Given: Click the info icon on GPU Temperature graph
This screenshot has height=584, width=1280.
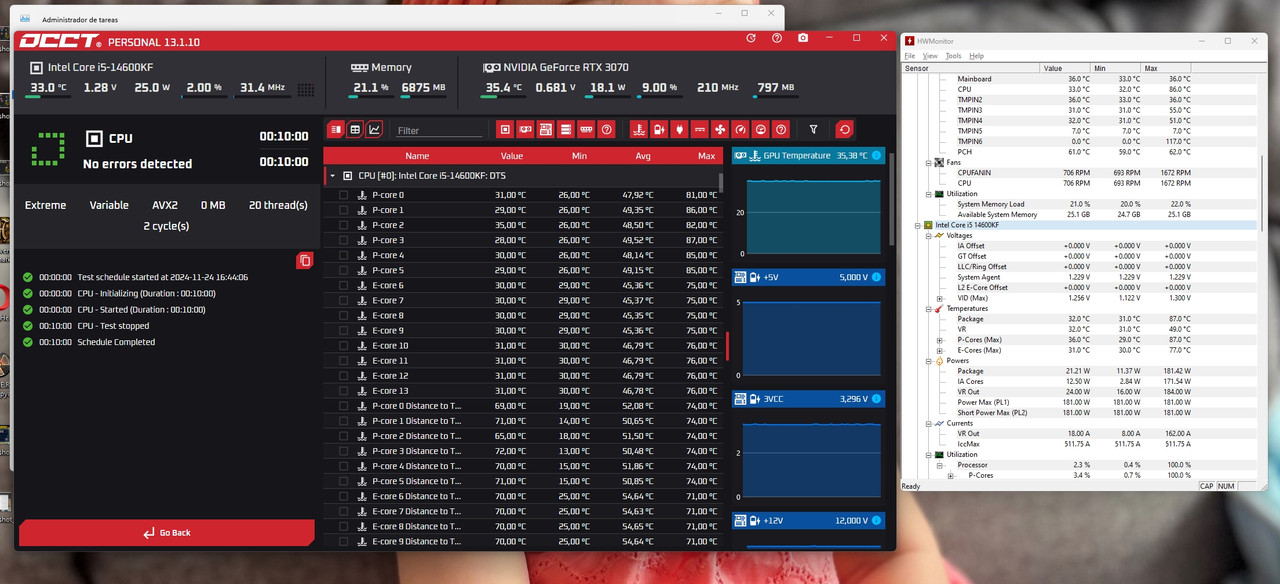Looking at the screenshot, I should [x=876, y=155].
